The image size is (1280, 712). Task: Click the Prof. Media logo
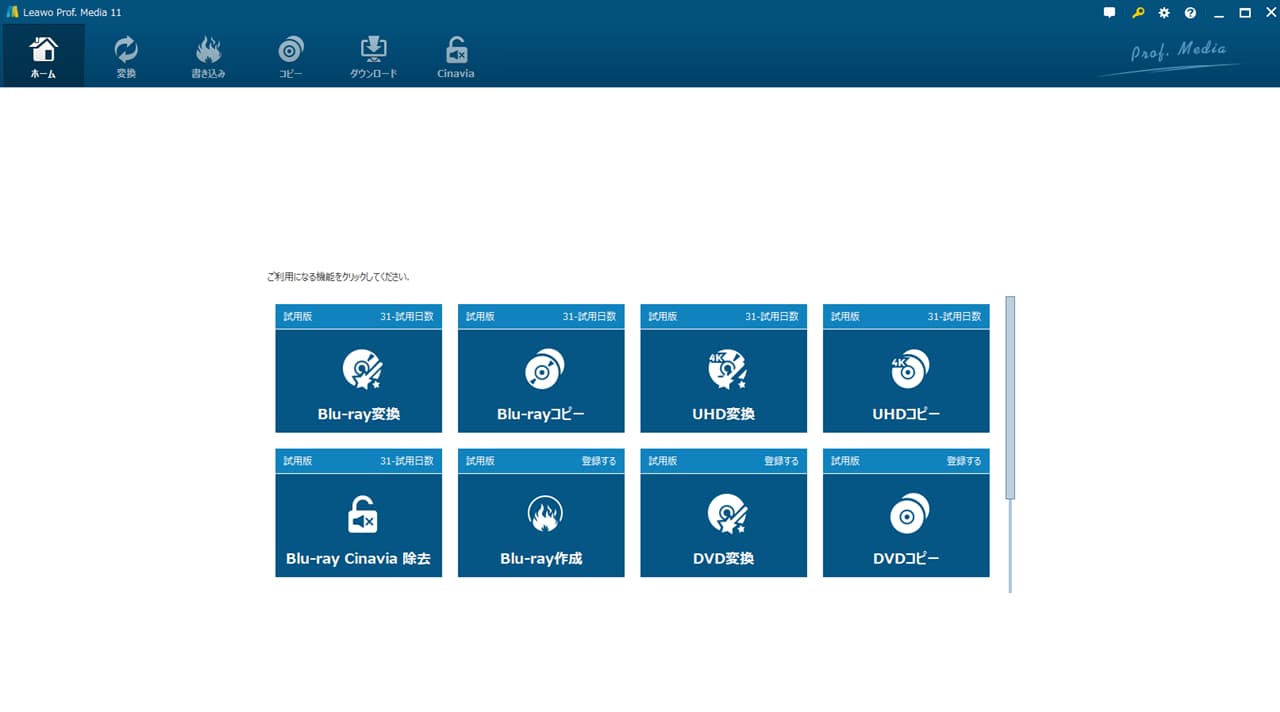pos(1170,56)
